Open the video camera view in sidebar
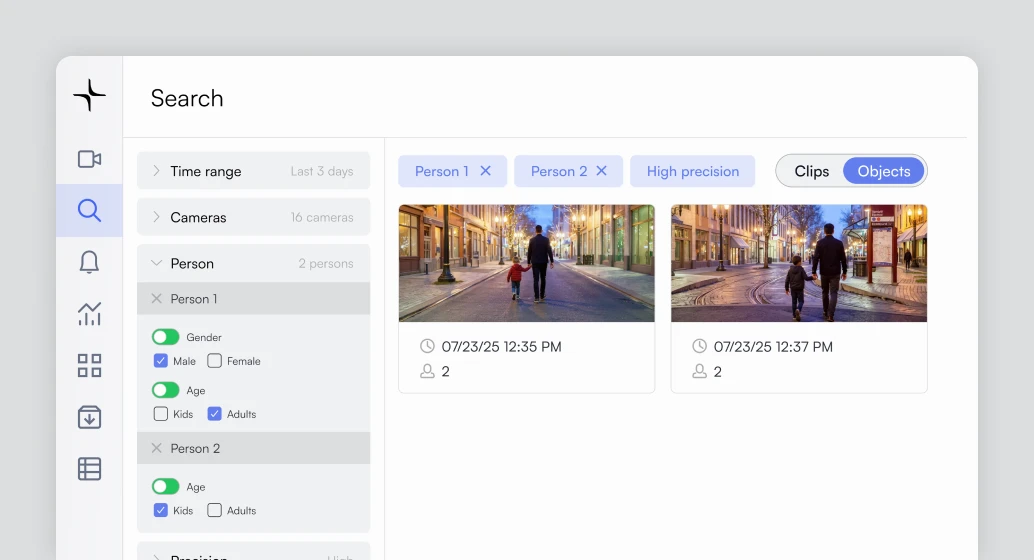The width and height of the screenshot is (1034, 560). [89, 159]
